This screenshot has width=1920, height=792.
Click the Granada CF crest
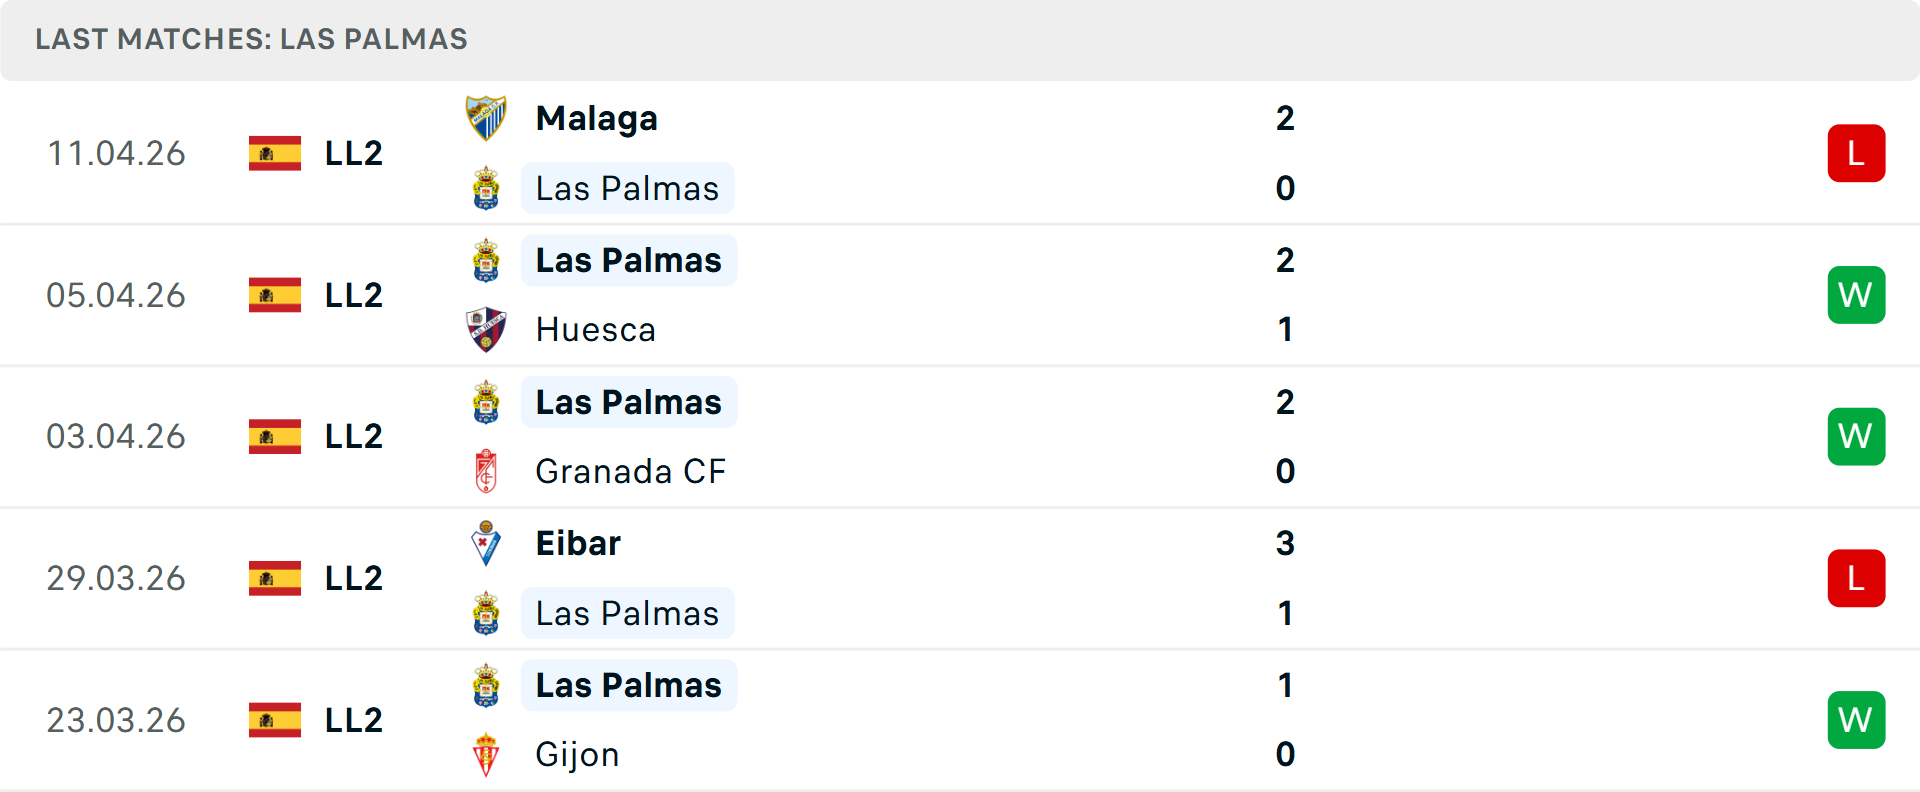486,471
